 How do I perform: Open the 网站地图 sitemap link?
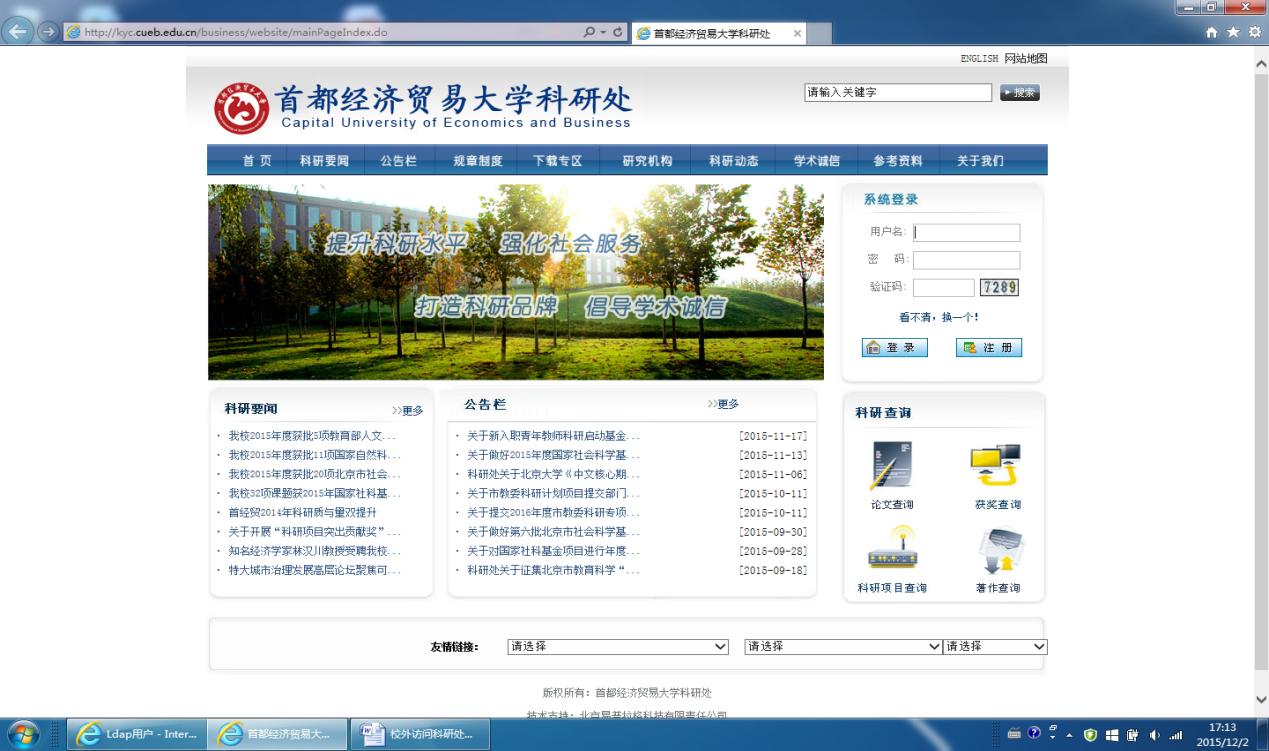click(1026, 59)
